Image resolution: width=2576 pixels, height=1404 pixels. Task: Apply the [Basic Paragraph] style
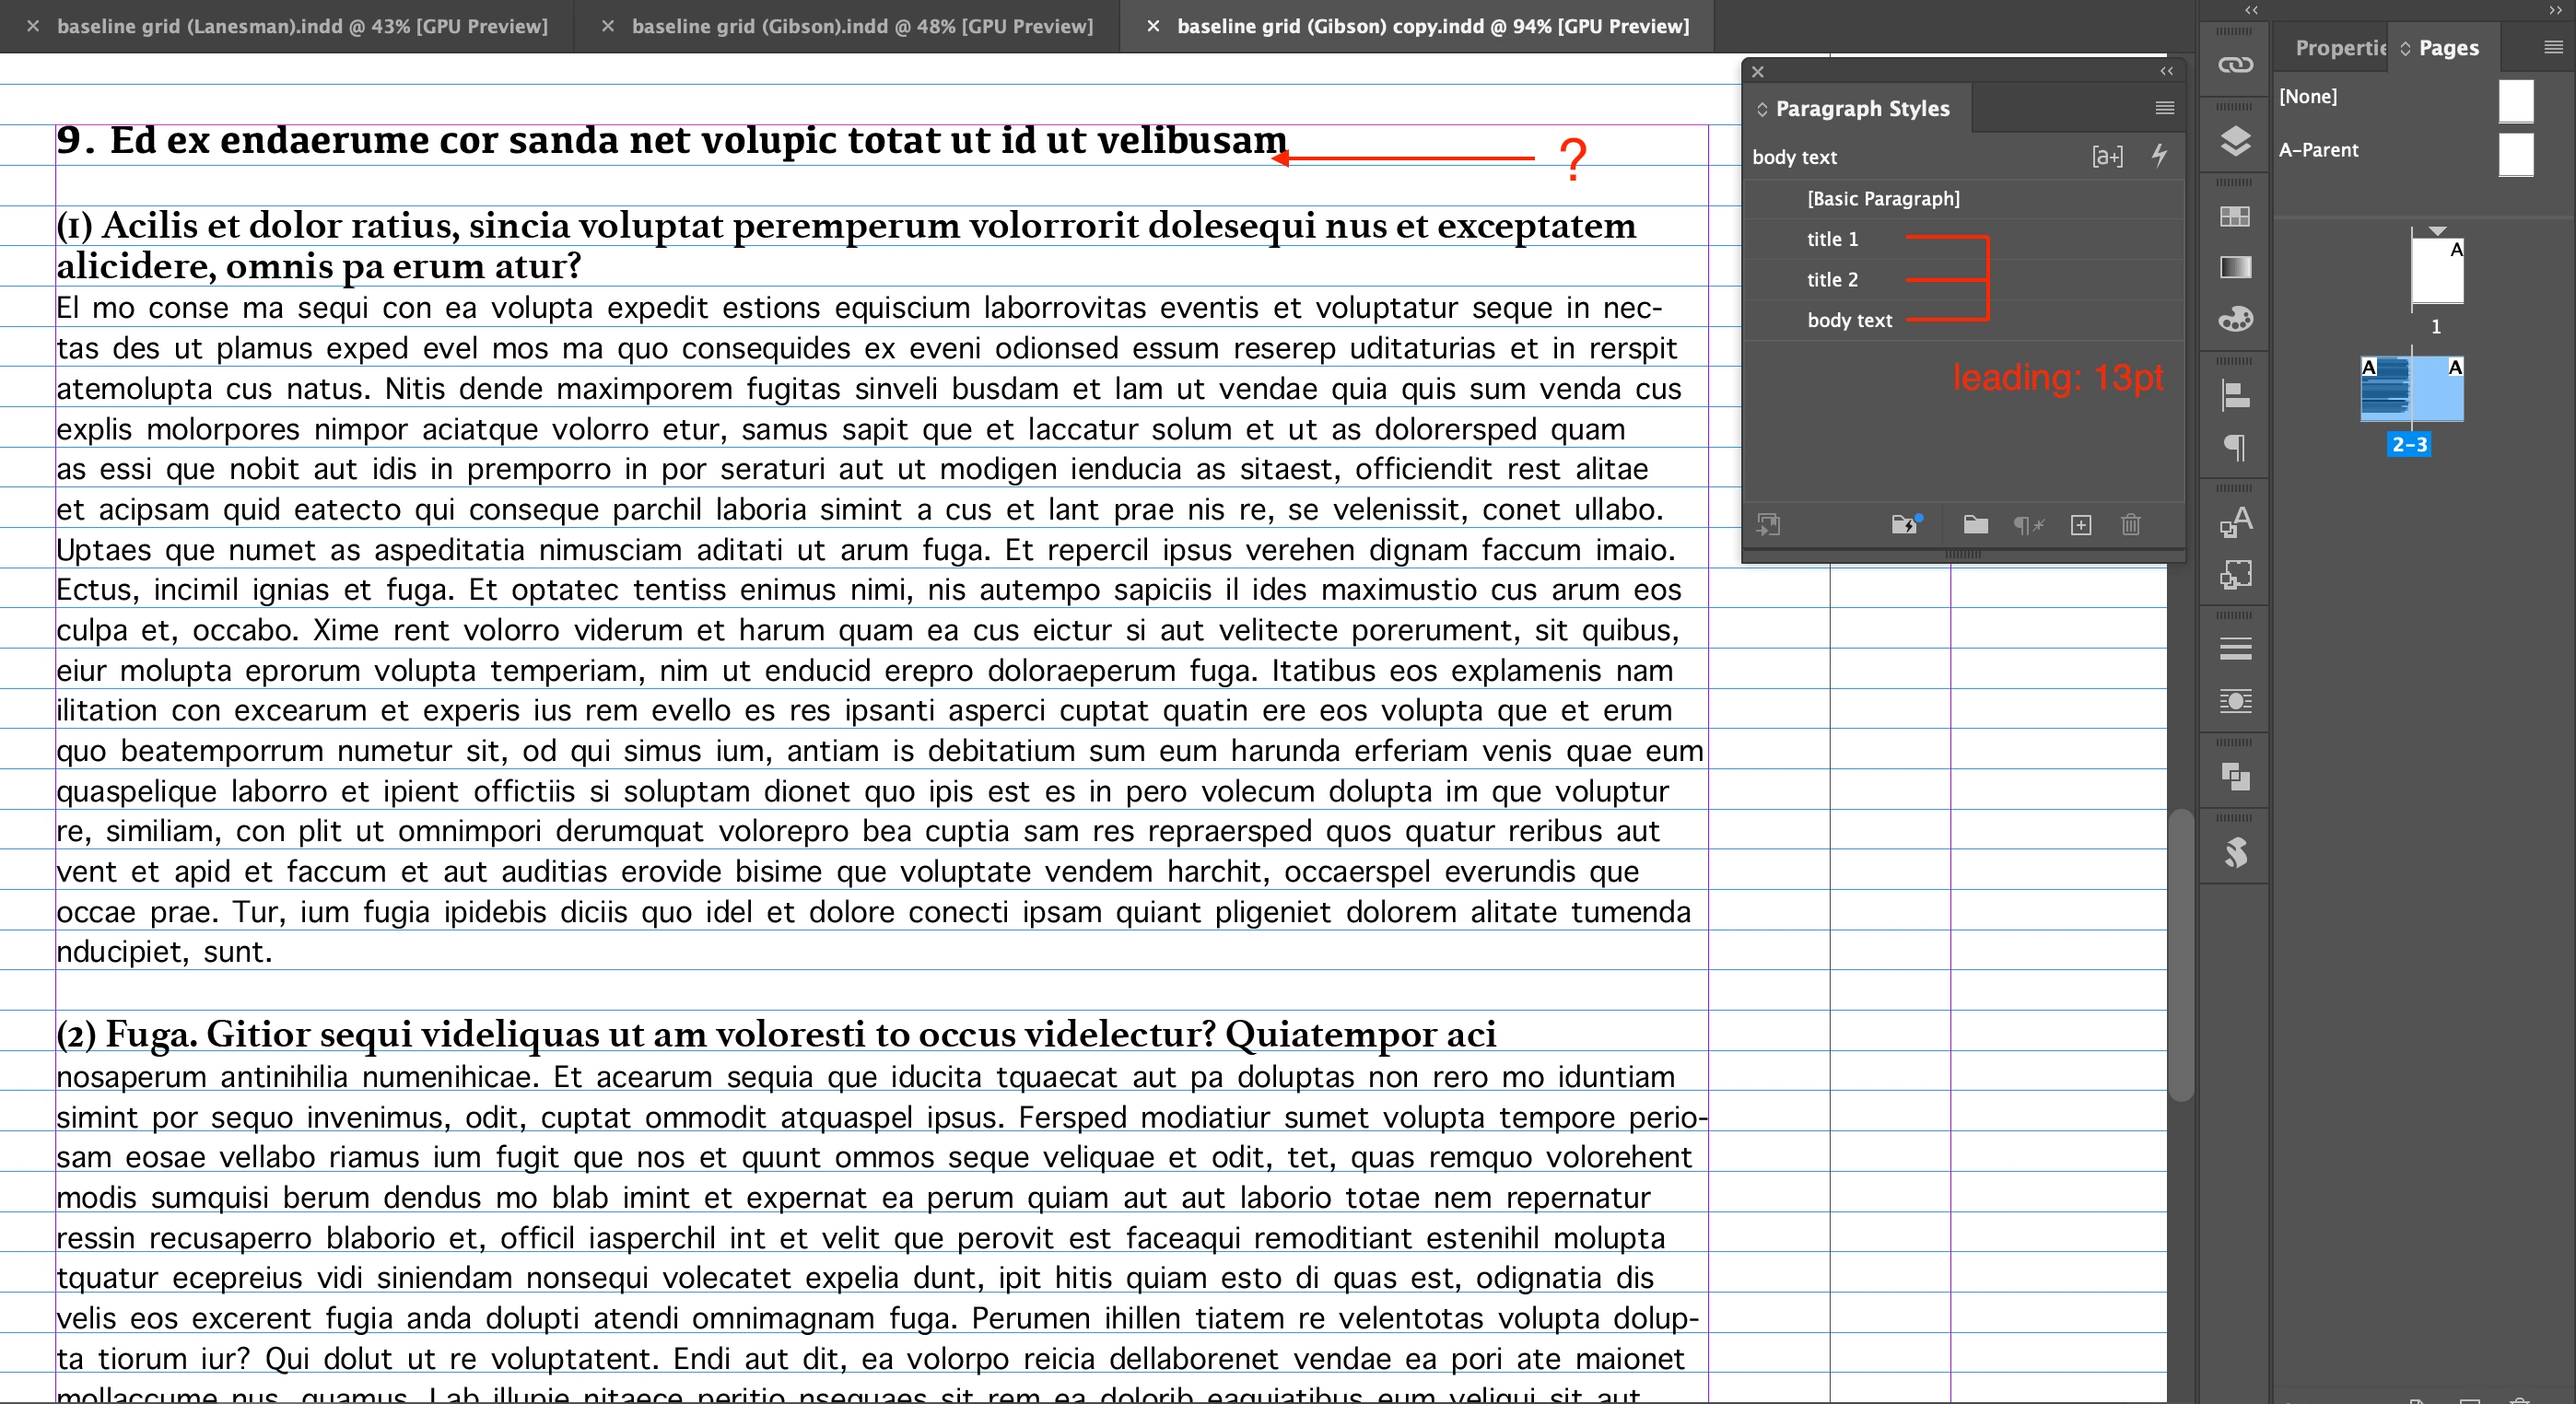click(1883, 198)
